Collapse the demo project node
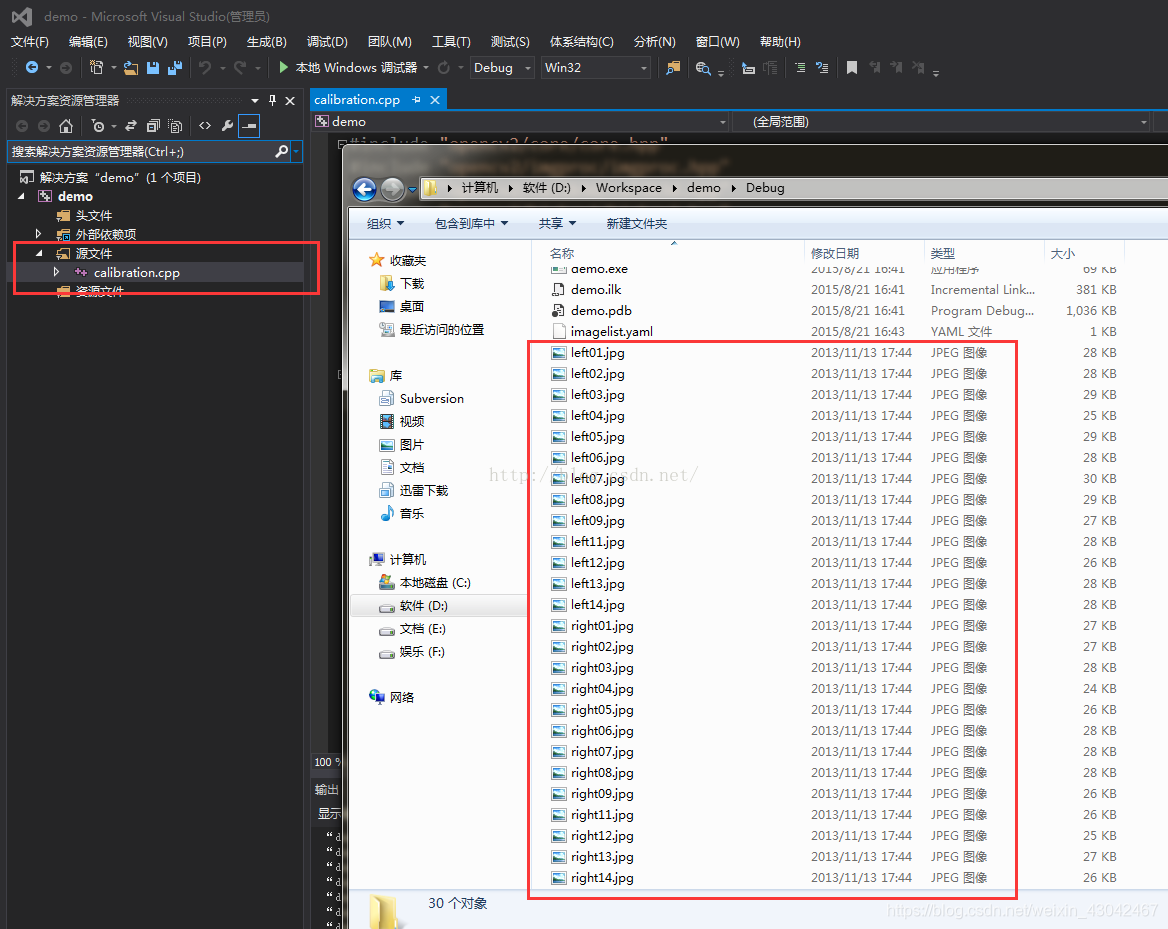1168x929 pixels. pos(21,197)
